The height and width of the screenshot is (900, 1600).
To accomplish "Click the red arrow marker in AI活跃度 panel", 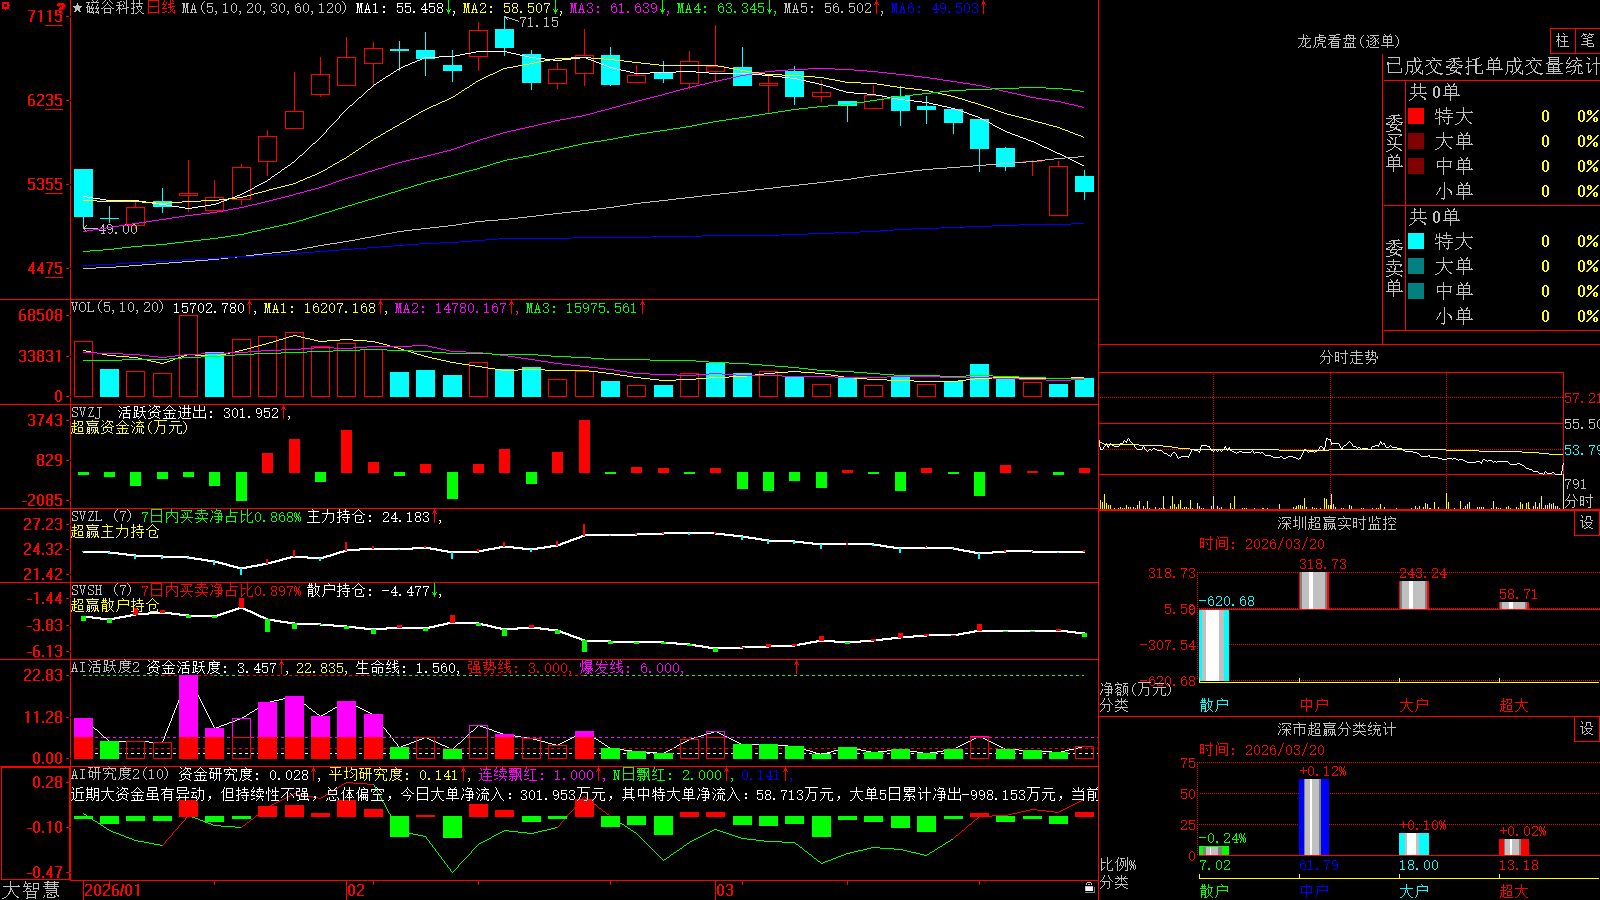I will (797, 666).
